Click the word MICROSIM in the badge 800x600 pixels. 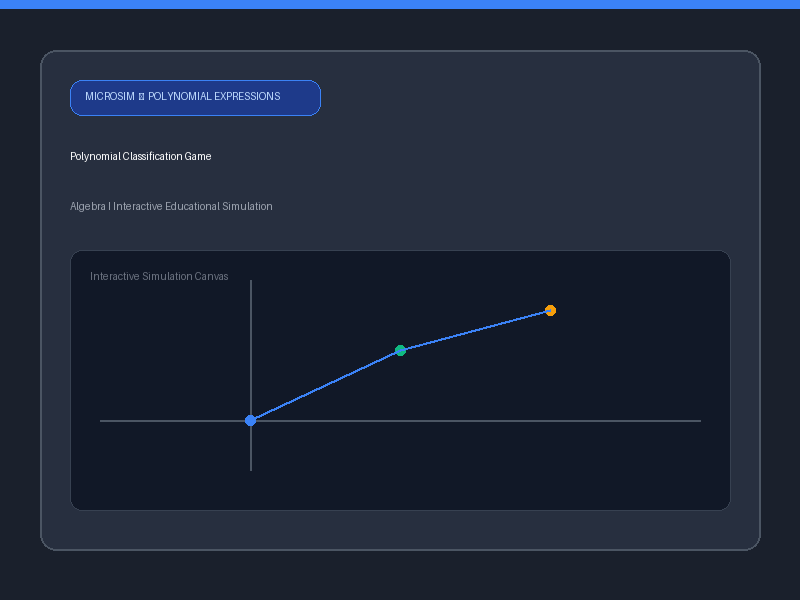coord(110,96)
